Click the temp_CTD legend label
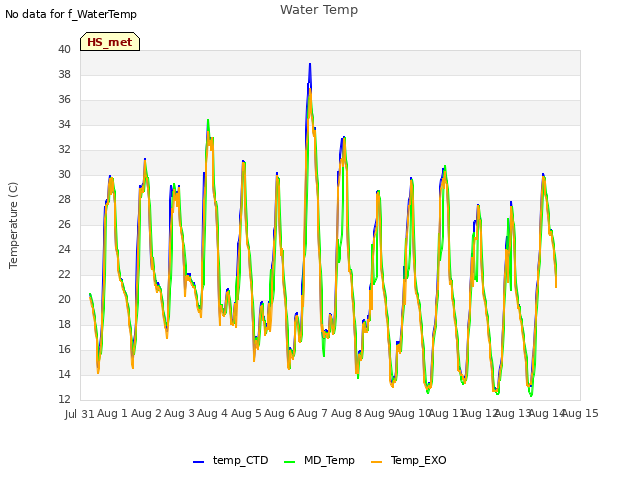The width and height of the screenshot is (640, 480). click(x=240, y=460)
